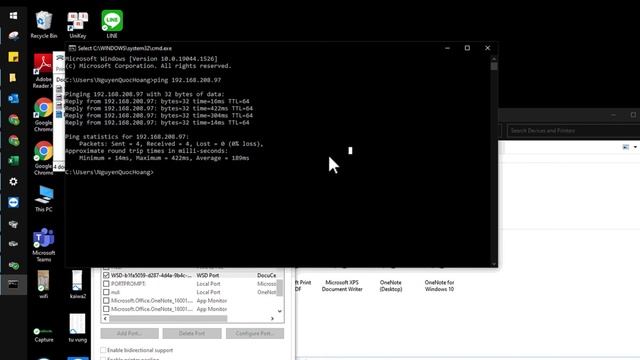Click the Delete Port button
Viewport: 640px width, 360px height.
(x=192, y=333)
